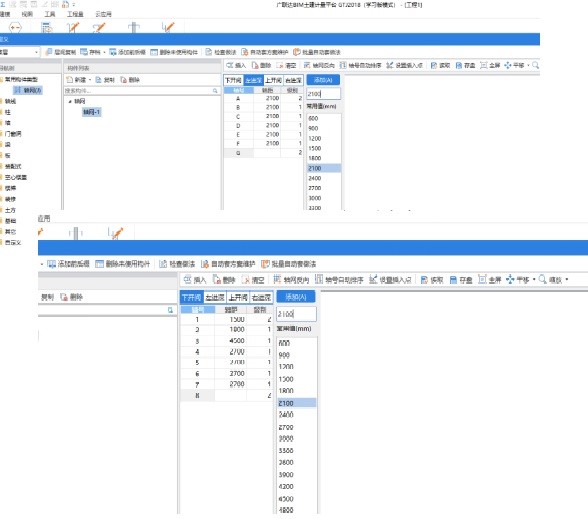This screenshot has width=588, height=519.
Task: Click 轴网反向 in the upper axis-grid toolbar
Action: 319,65
